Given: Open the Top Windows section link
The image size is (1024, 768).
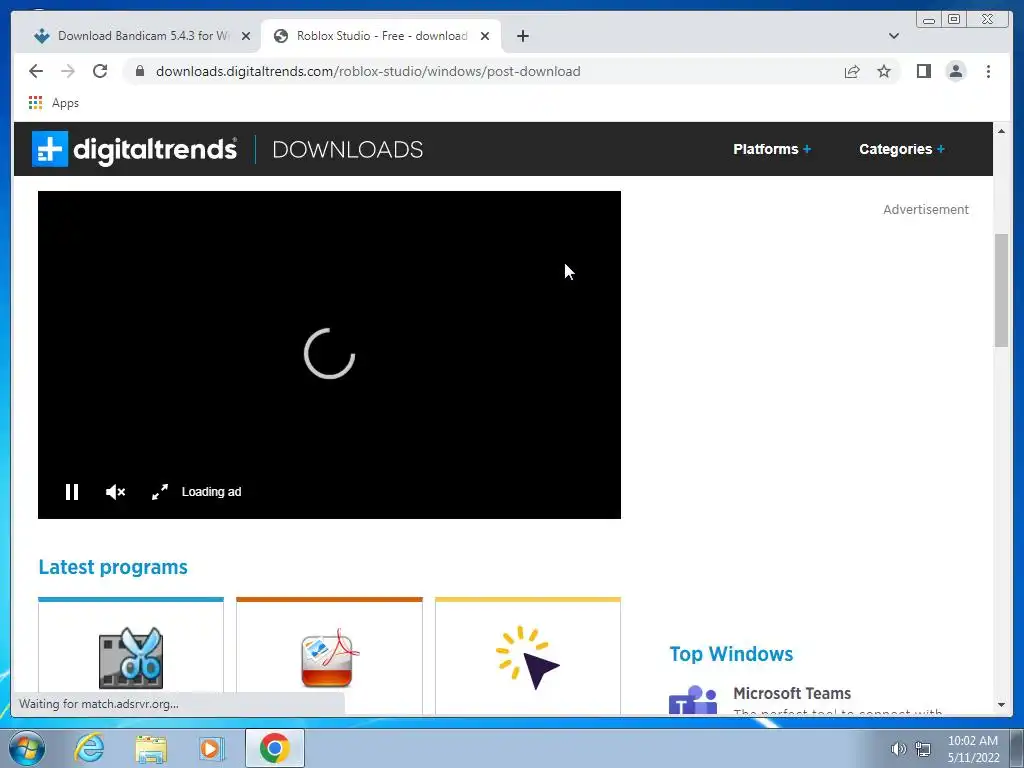Looking at the screenshot, I should pyautogui.click(x=731, y=654).
